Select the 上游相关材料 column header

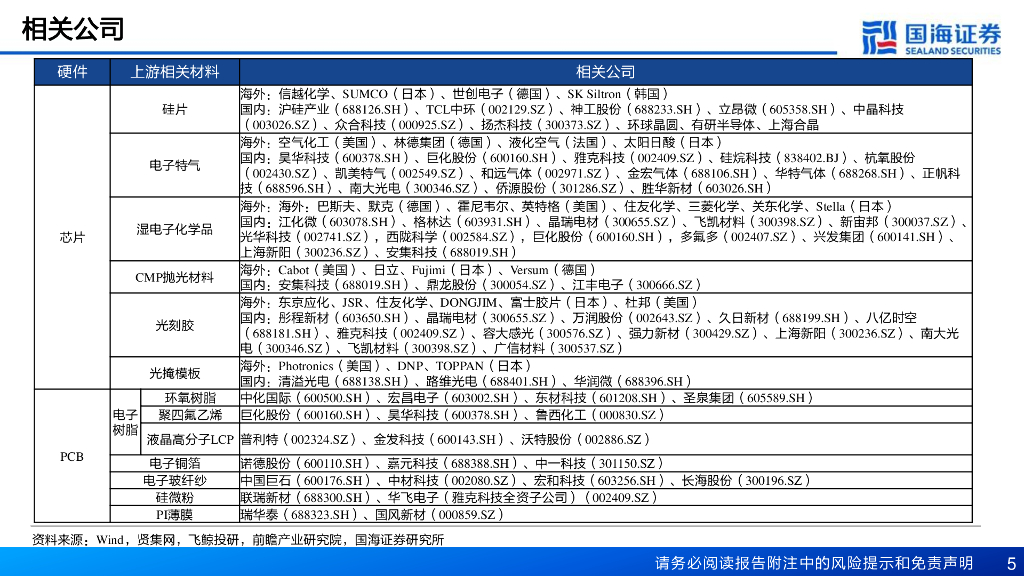(174, 72)
